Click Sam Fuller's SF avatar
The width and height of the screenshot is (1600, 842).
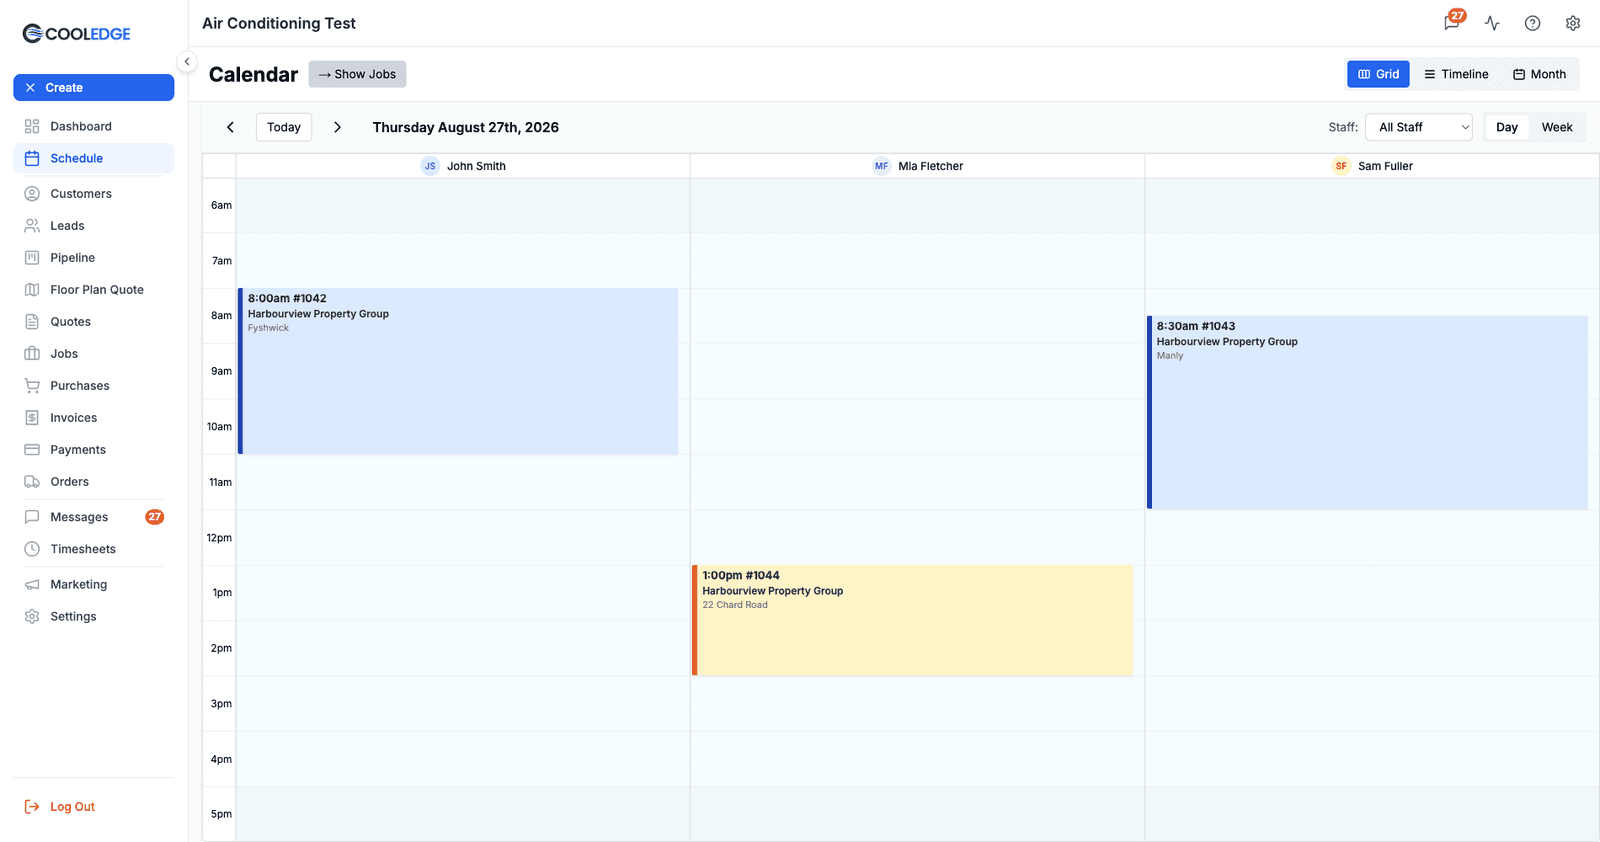click(x=1341, y=166)
